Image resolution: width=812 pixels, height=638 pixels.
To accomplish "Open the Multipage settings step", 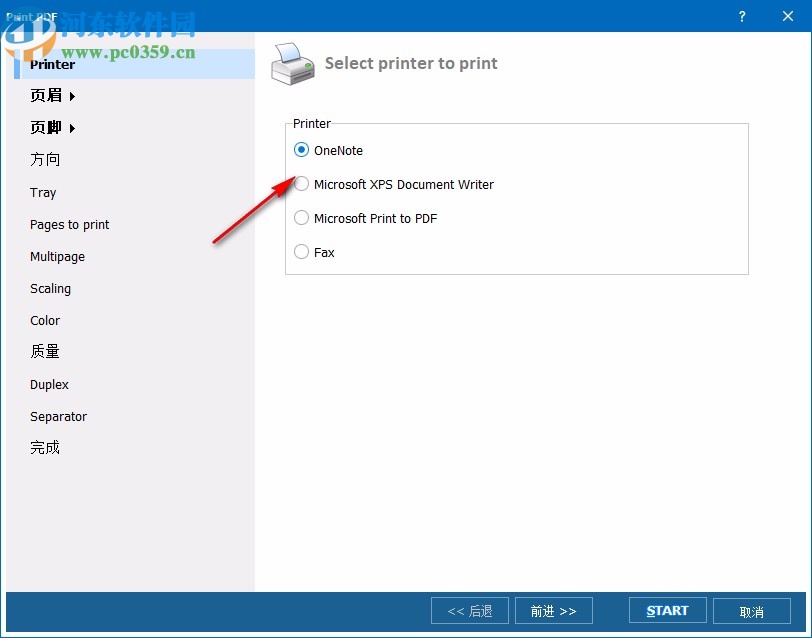I will [x=57, y=257].
